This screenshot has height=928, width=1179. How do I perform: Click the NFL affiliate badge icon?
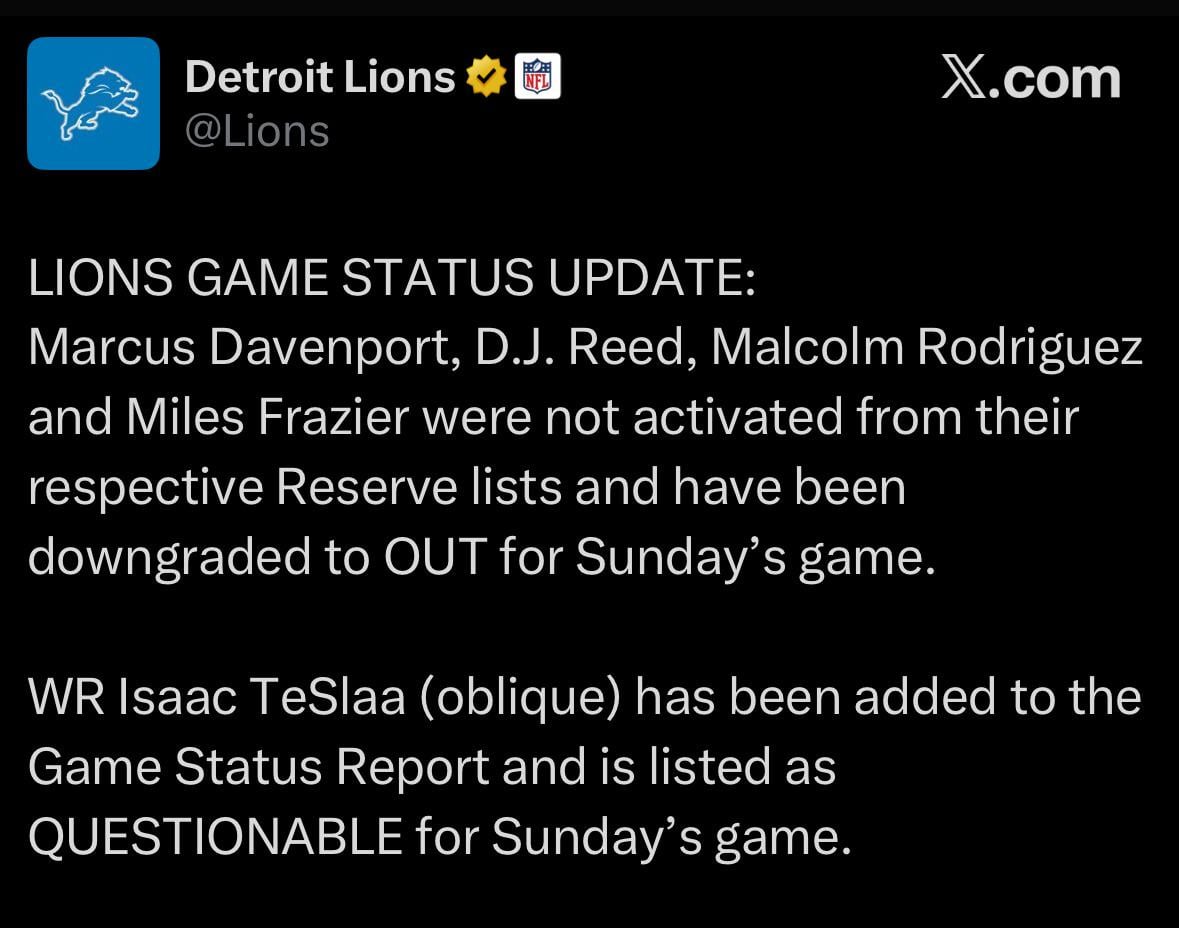click(537, 74)
